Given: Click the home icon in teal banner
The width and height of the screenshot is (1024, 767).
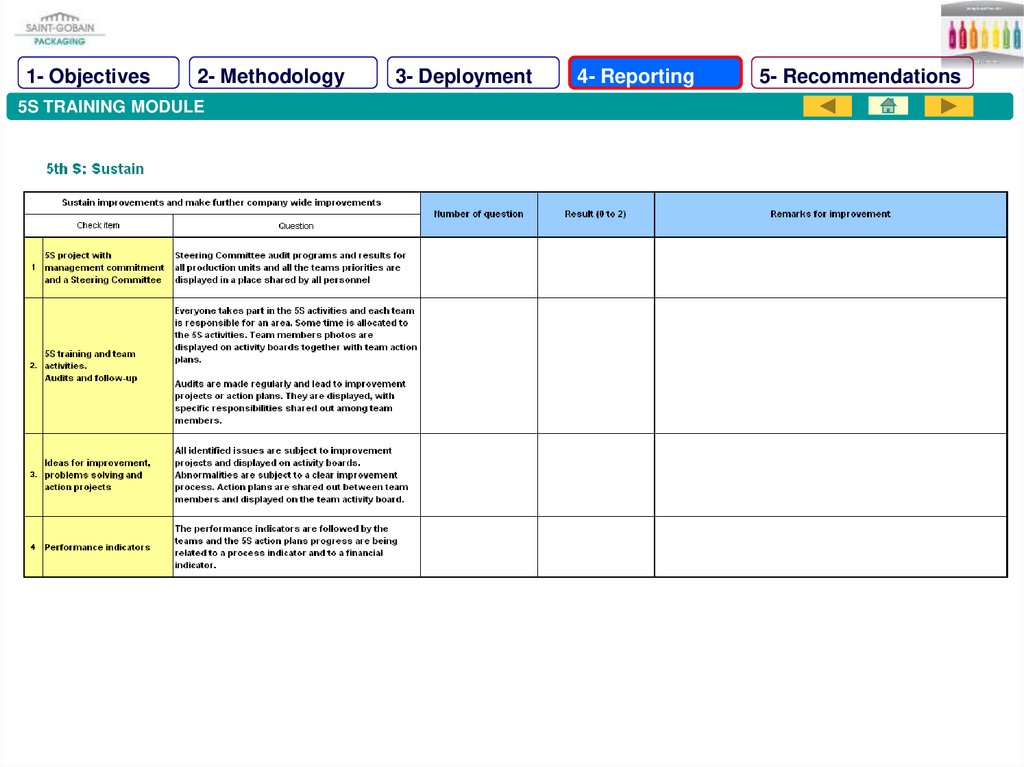Looking at the screenshot, I should (x=888, y=106).
